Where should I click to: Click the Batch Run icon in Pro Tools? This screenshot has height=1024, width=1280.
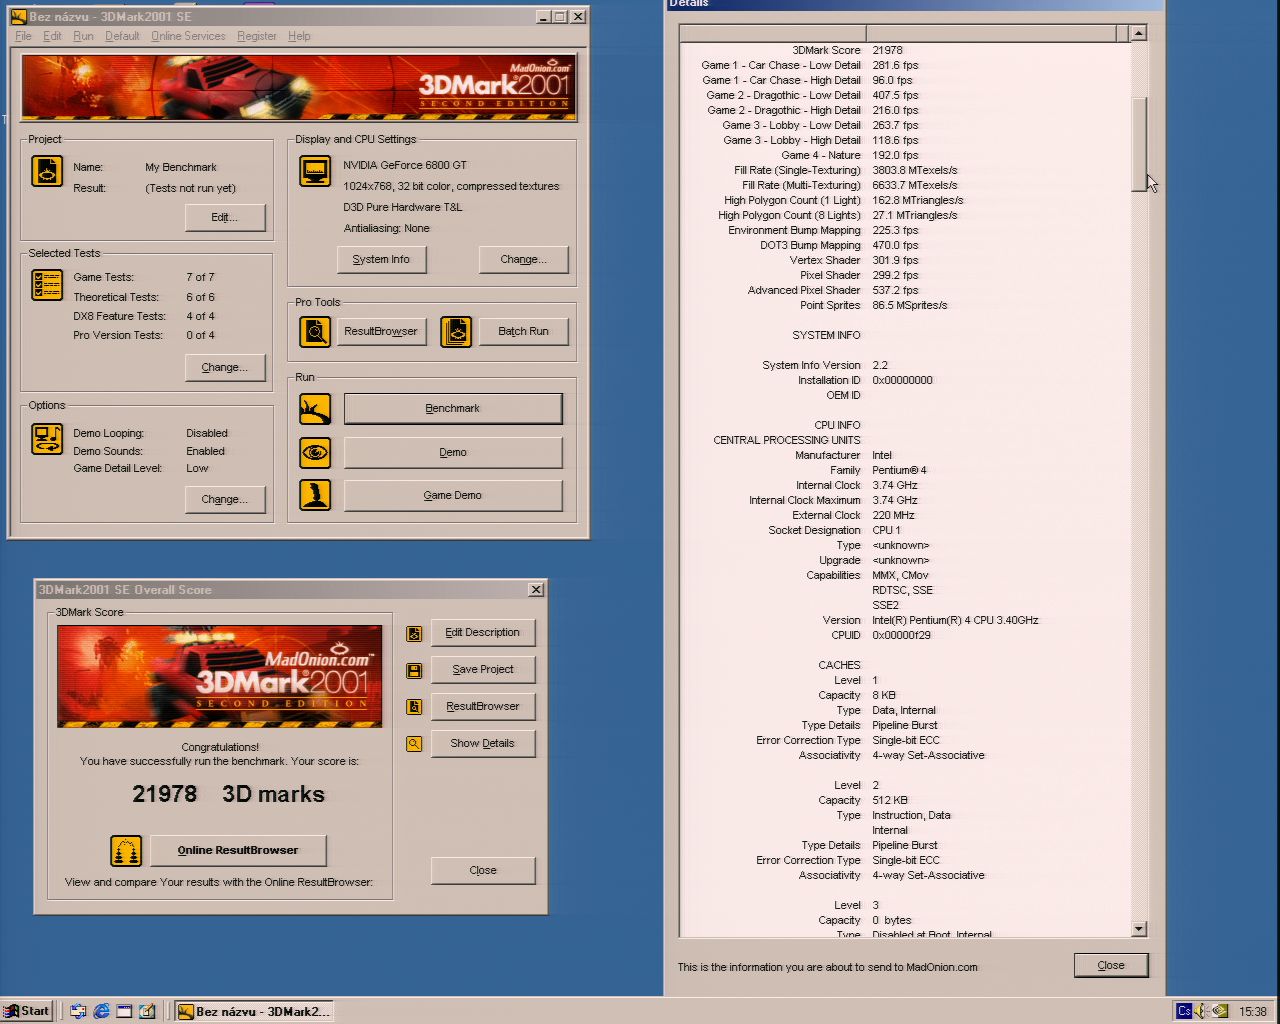coord(456,331)
